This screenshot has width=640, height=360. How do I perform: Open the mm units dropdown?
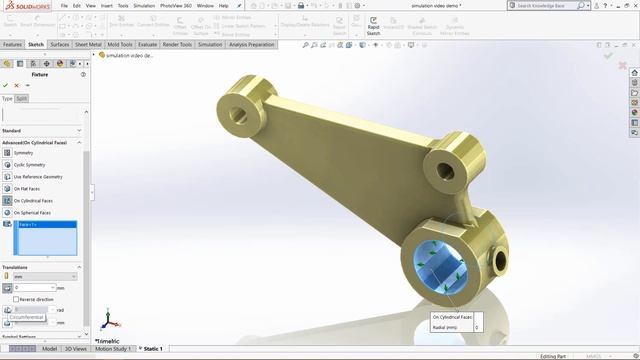pos(45,276)
